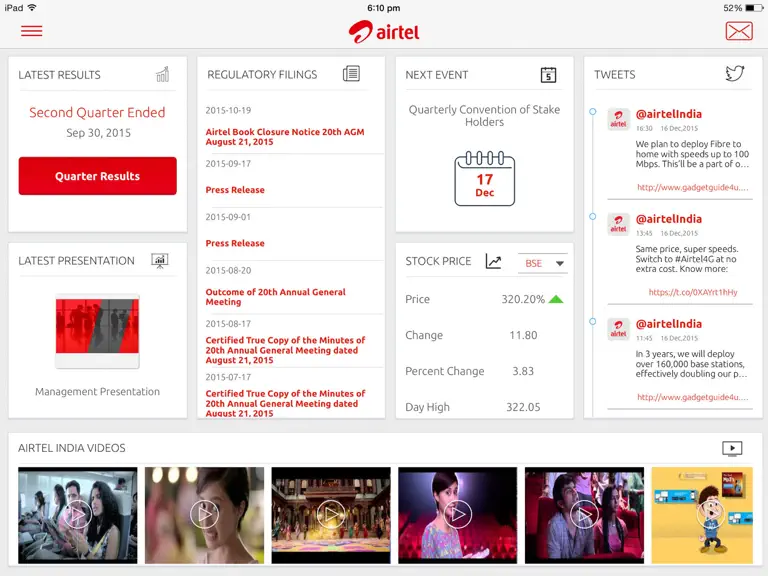Click Quarterly Convention of Stake Holders text
The width and height of the screenshot is (768, 576).
[x=484, y=116]
